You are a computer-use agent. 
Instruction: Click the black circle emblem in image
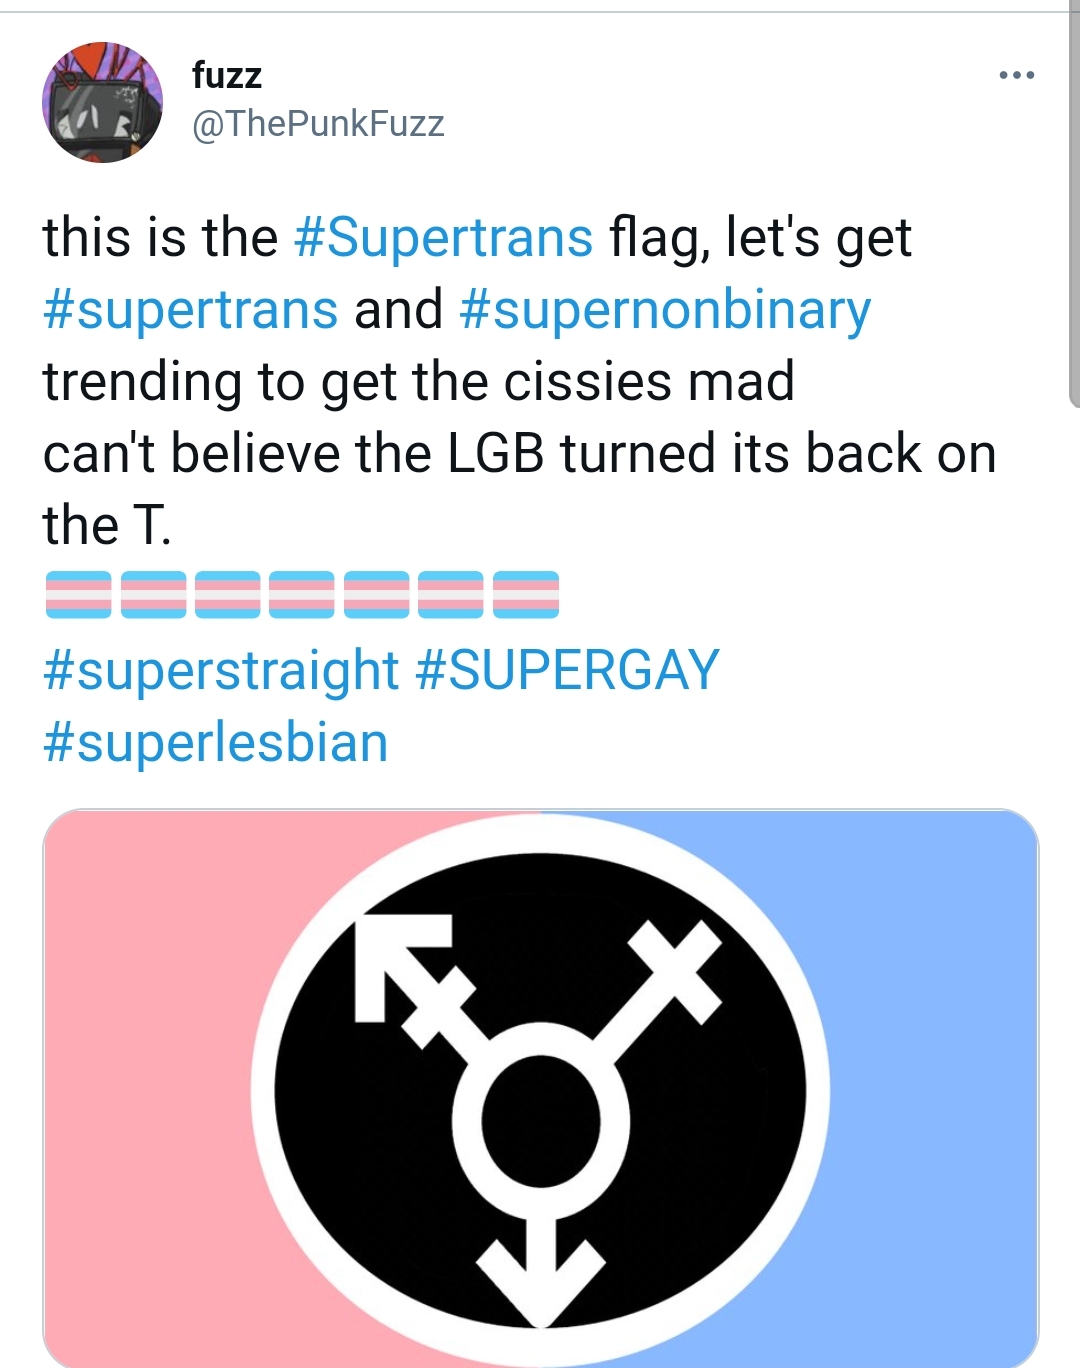coord(540,1092)
